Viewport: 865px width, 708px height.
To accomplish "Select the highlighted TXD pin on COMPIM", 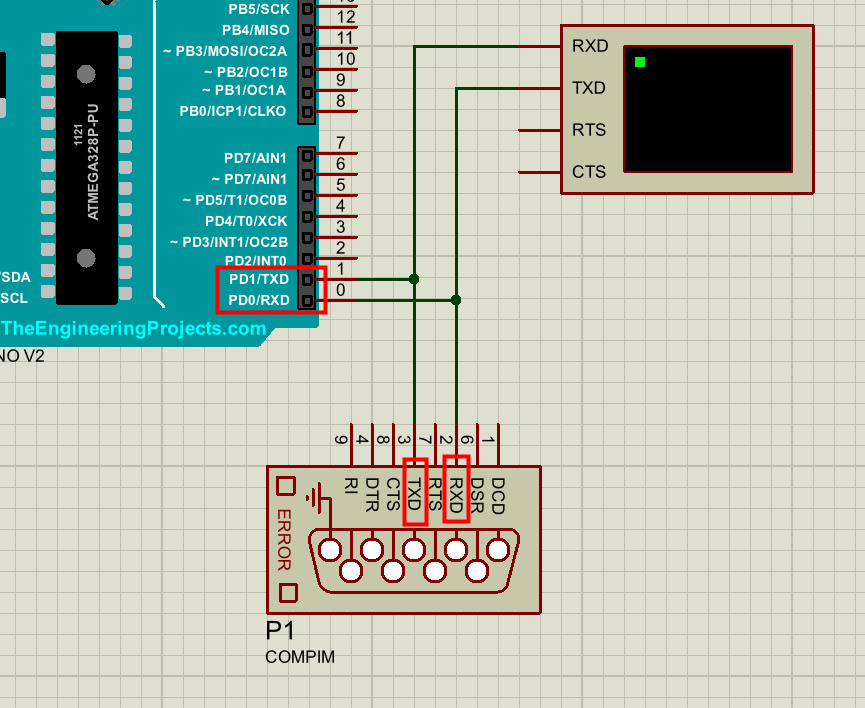I will (x=415, y=492).
